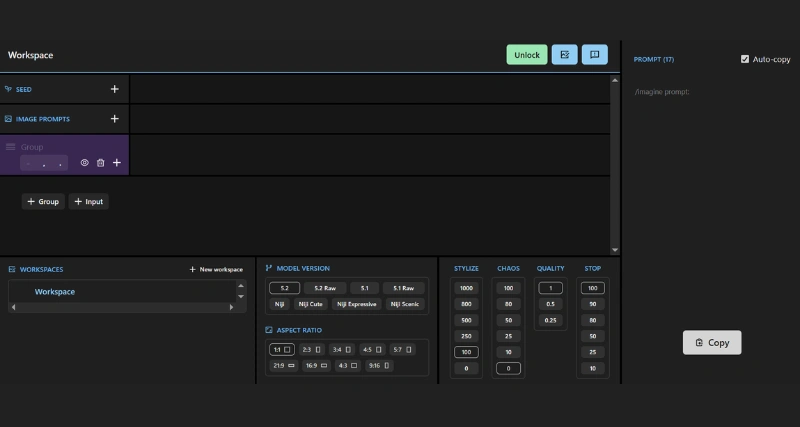Set Stylize value to 1000

pyautogui.click(x=466, y=288)
